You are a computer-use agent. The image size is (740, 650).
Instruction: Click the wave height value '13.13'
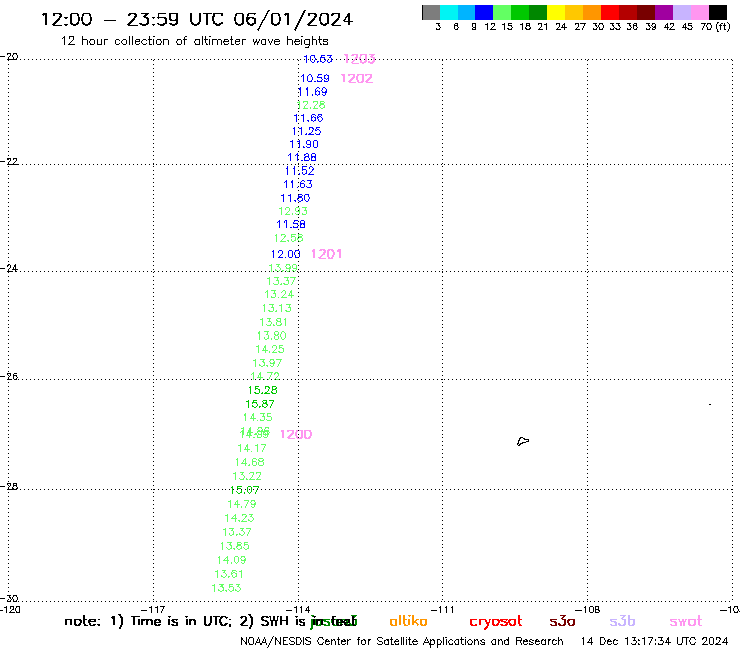tap(277, 308)
